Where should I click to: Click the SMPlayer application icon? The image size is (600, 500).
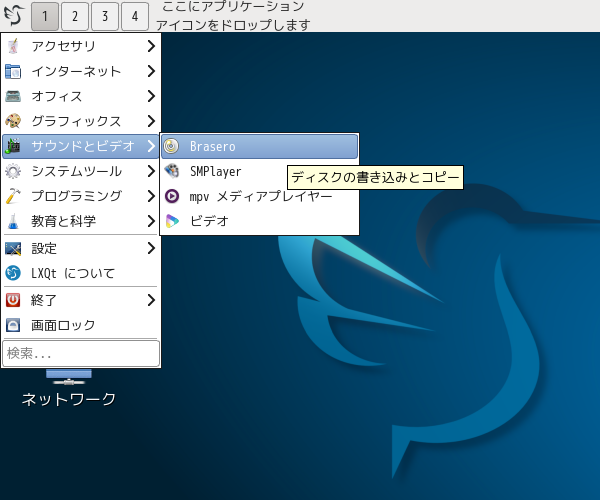pyautogui.click(x=171, y=171)
